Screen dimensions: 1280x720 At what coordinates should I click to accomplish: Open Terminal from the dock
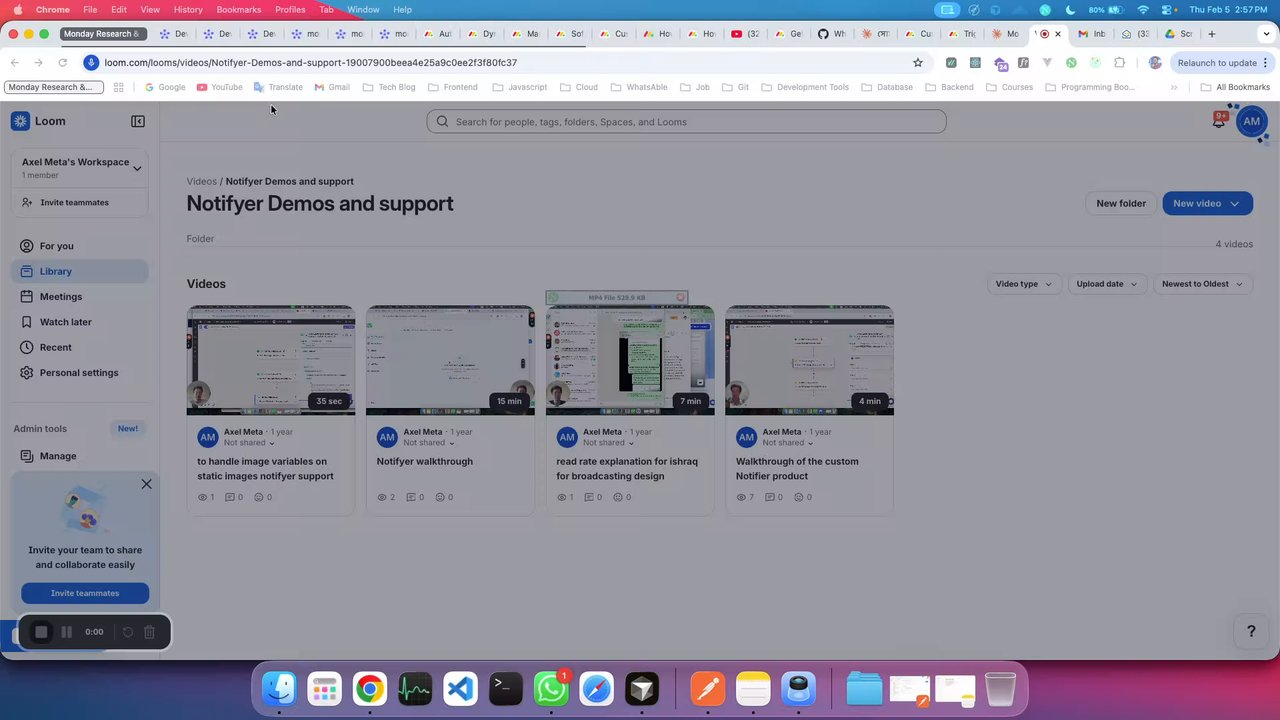coord(505,689)
